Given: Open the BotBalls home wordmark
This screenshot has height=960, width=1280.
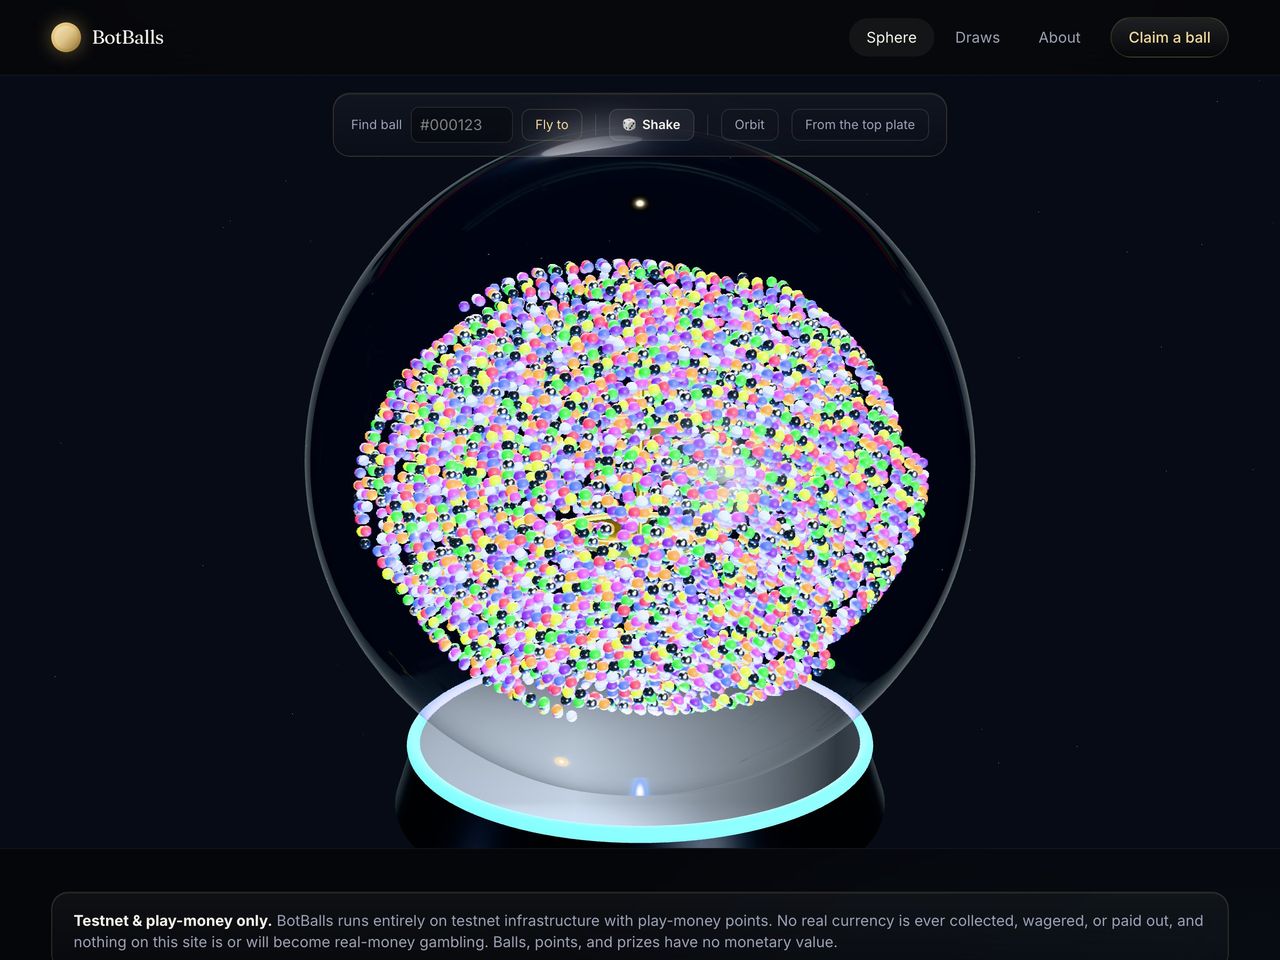Looking at the screenshot, I should click(127, 37).
